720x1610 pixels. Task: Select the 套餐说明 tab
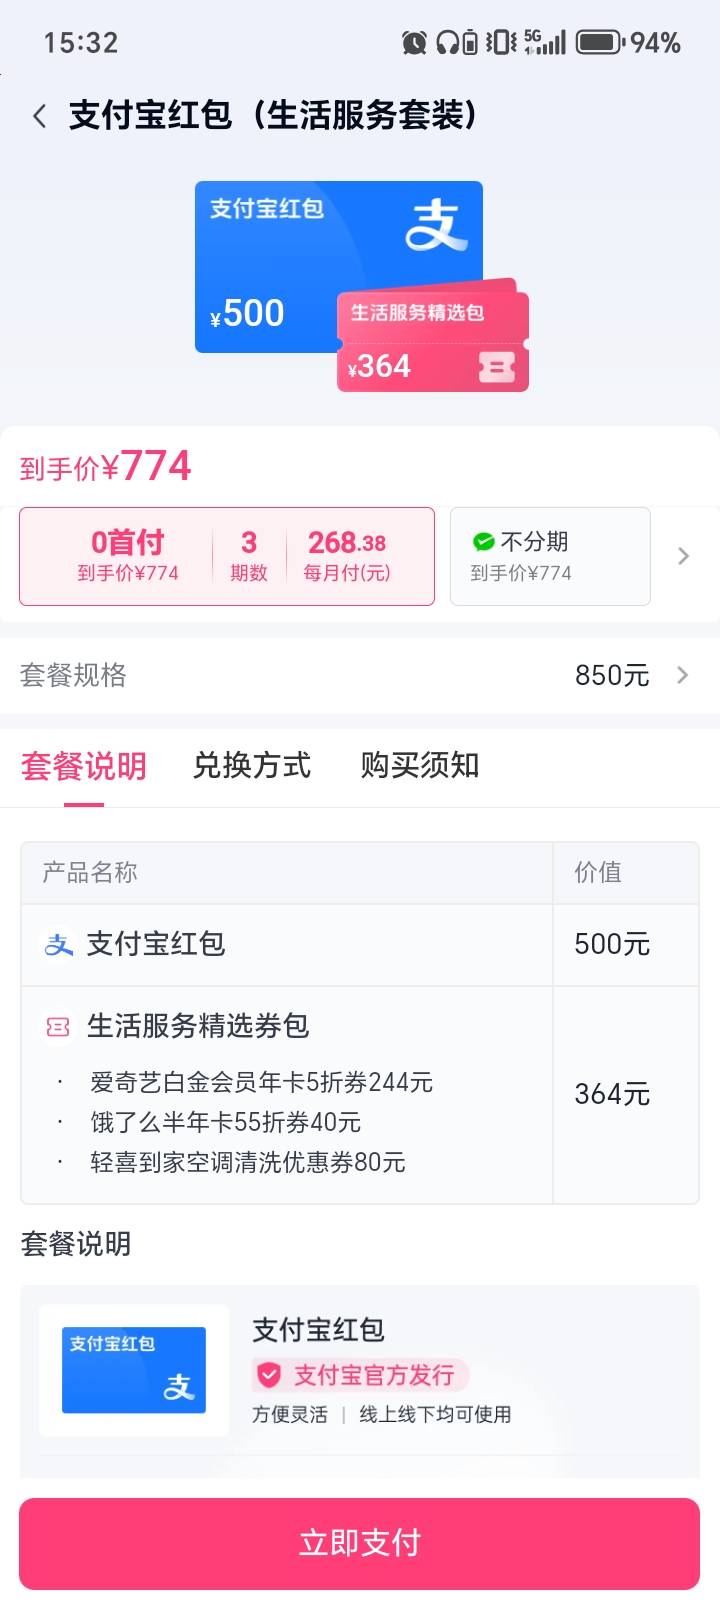click(84, 766)
